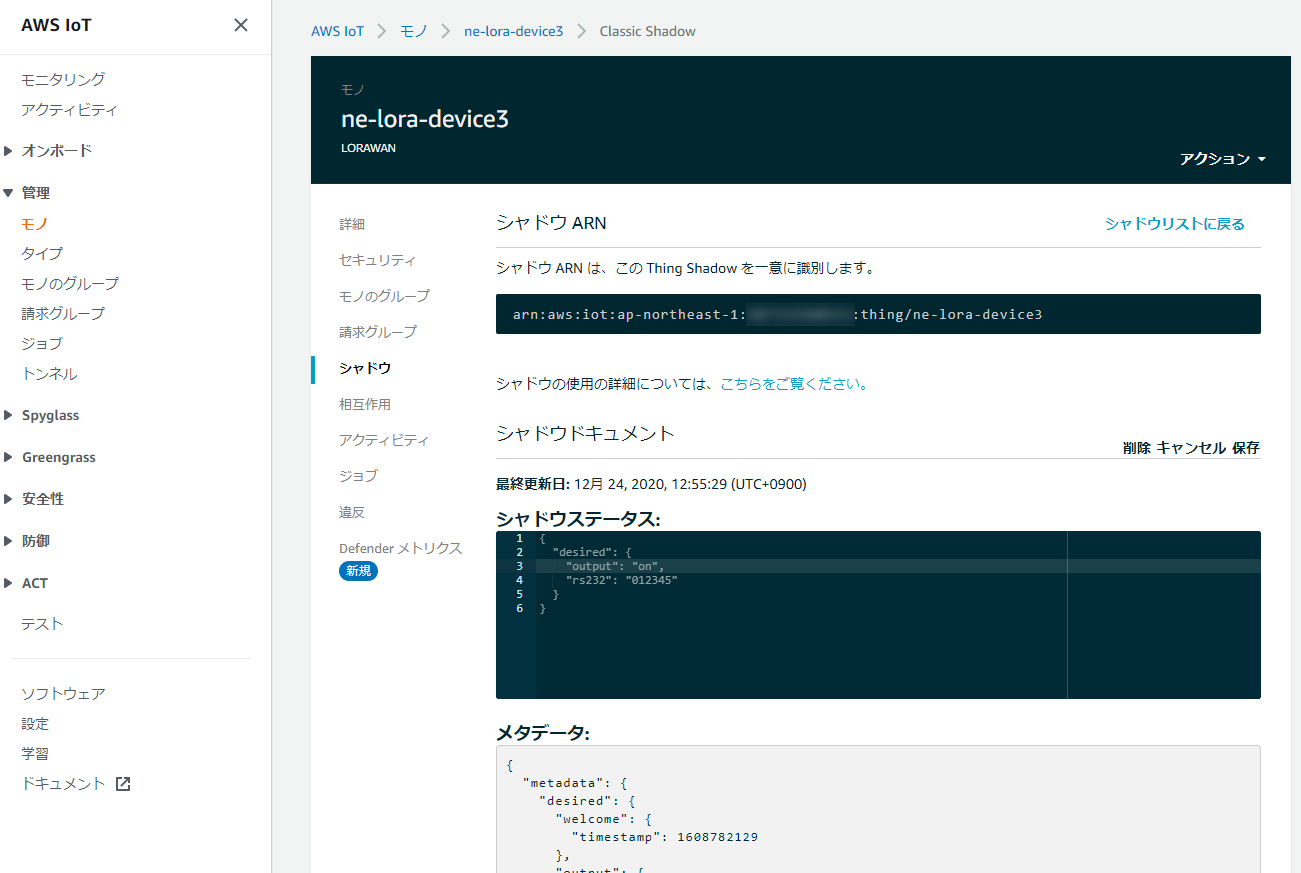Expand the Spyglass section
The height and width of the screenshot is (873, 1301).
tap(8, 415)
